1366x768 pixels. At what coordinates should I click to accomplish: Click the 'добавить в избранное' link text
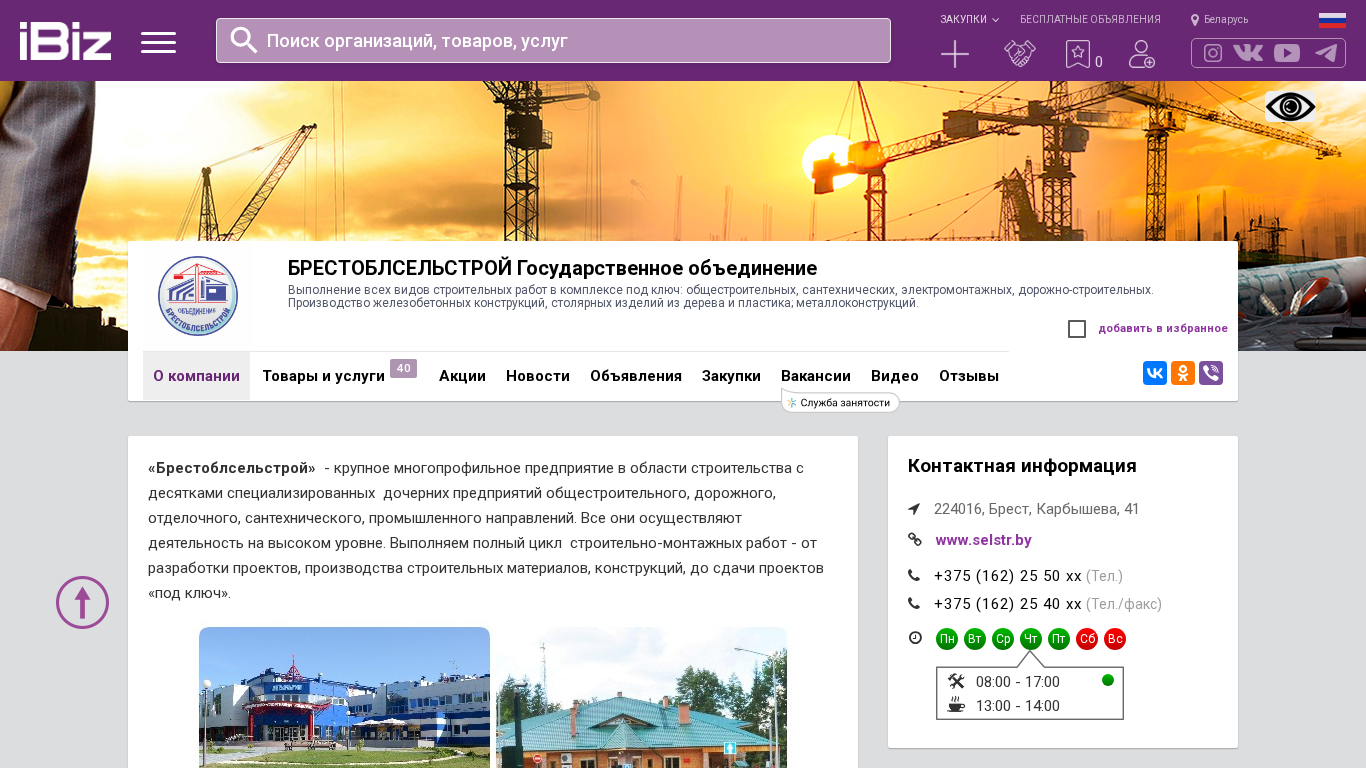coord(1163,329)
